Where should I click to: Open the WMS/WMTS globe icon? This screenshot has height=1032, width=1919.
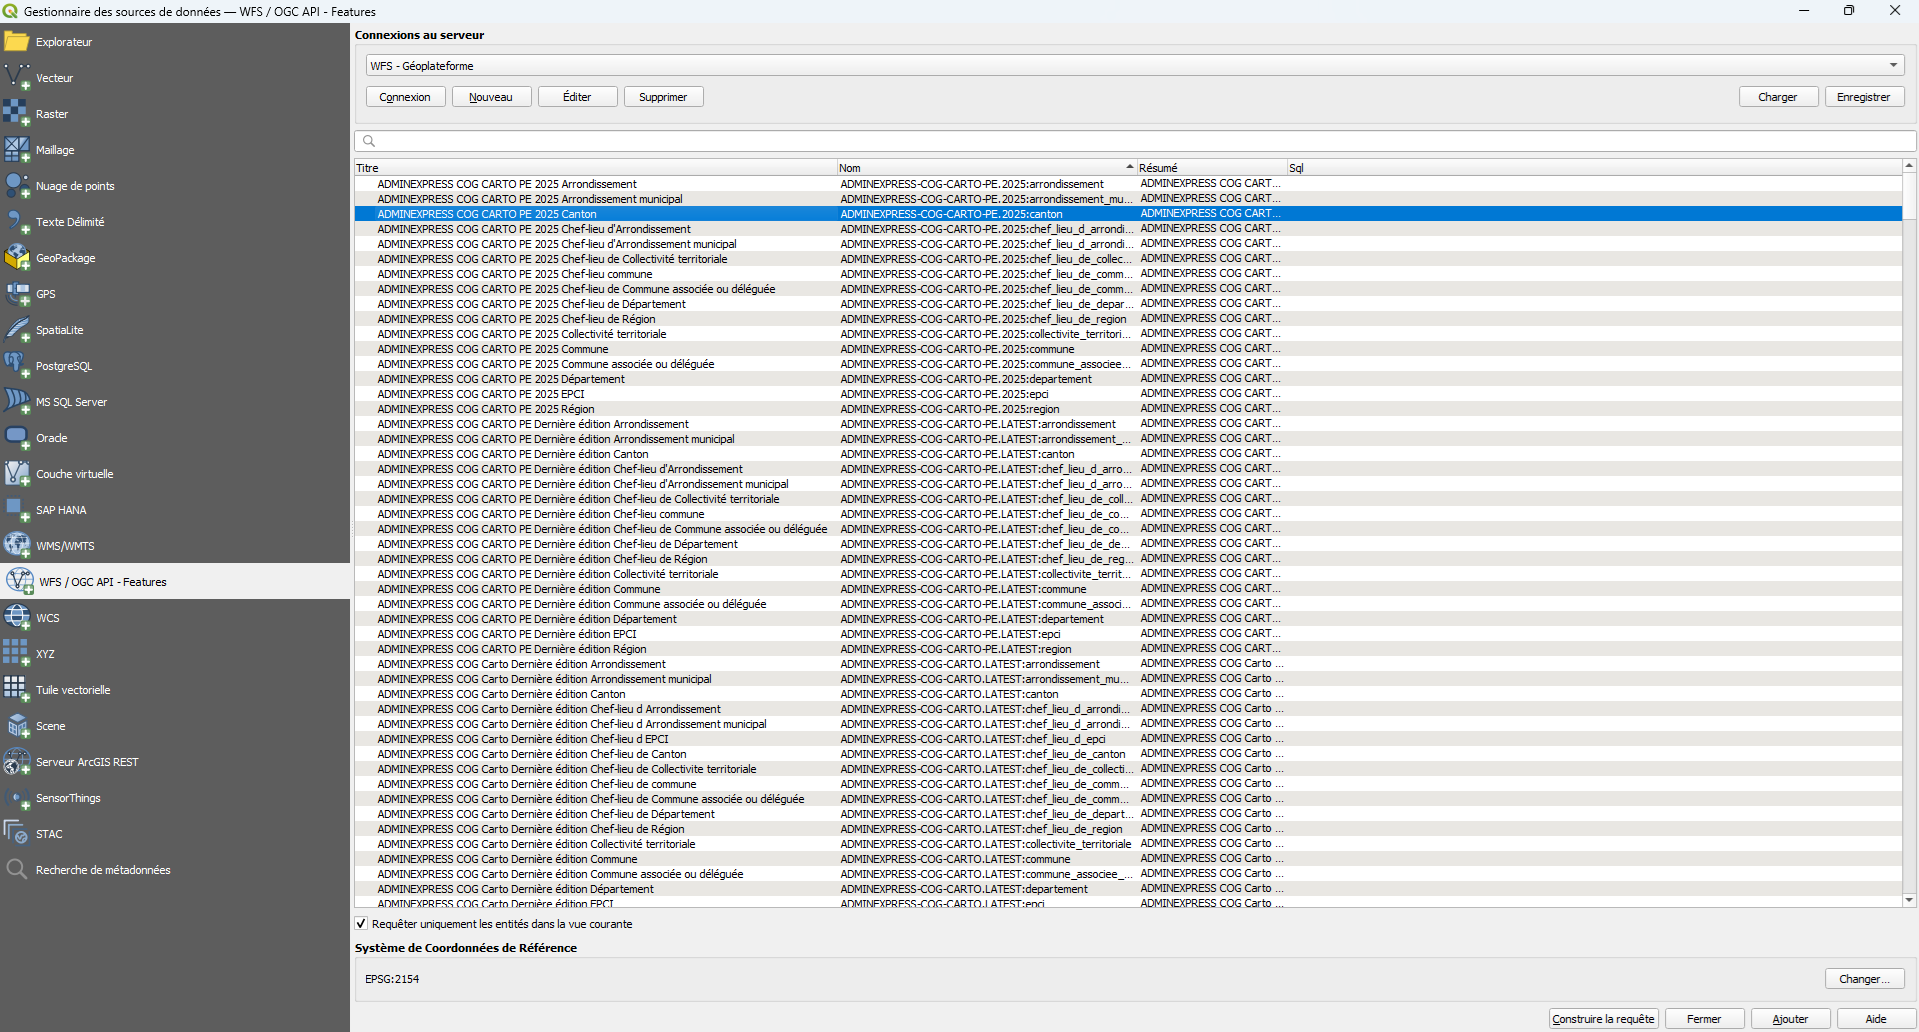(17, 546)
